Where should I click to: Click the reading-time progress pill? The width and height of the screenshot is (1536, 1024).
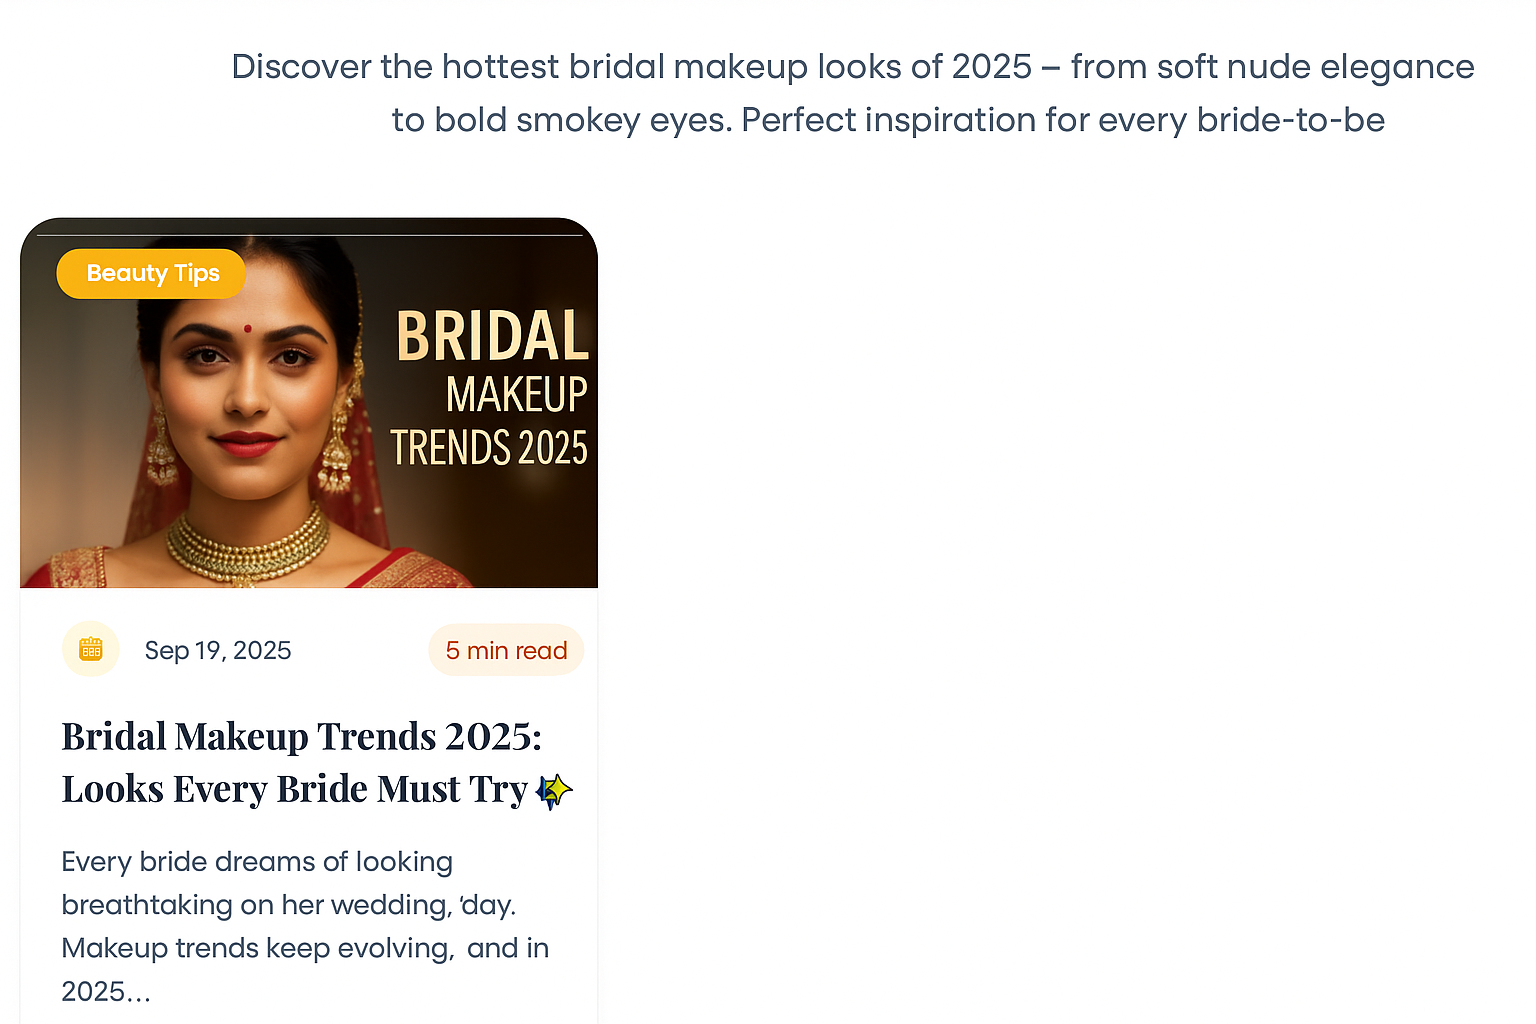506,649
